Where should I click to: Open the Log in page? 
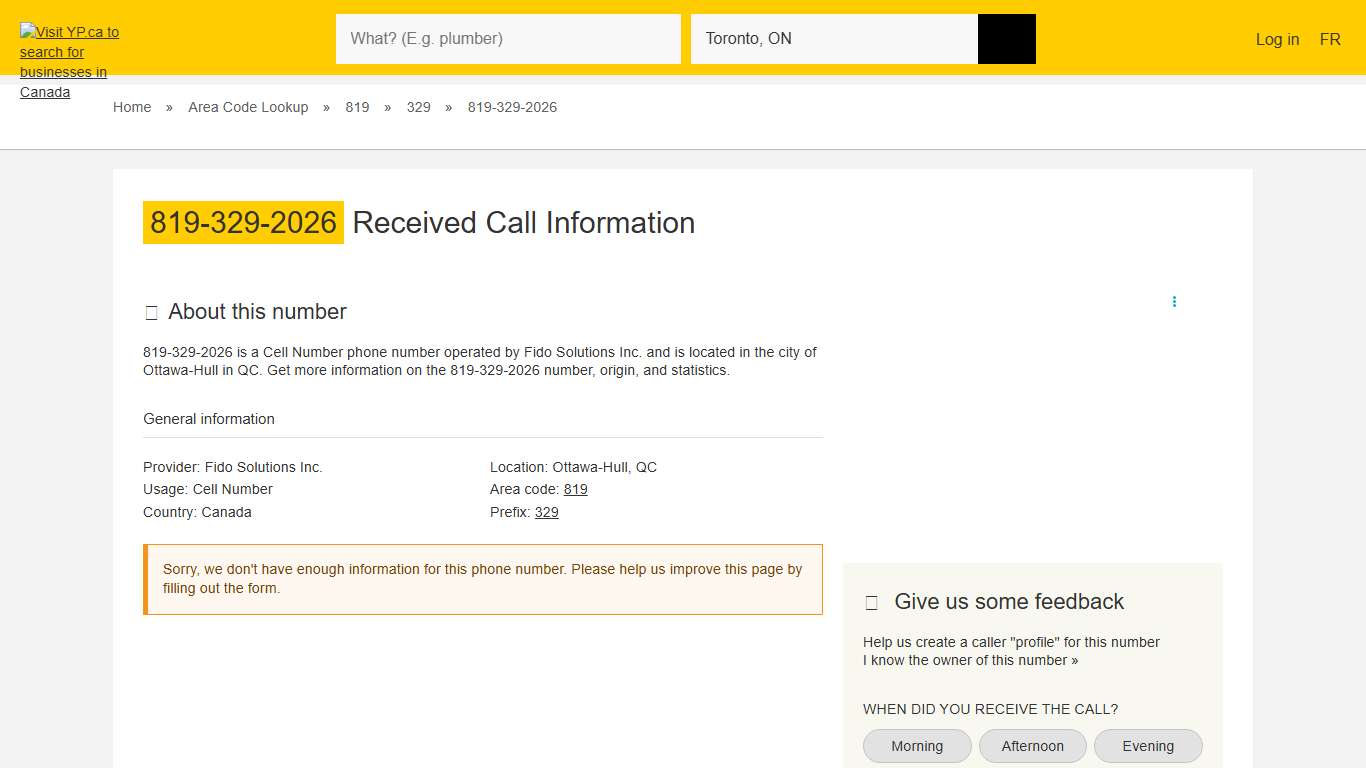(1277, 39)
